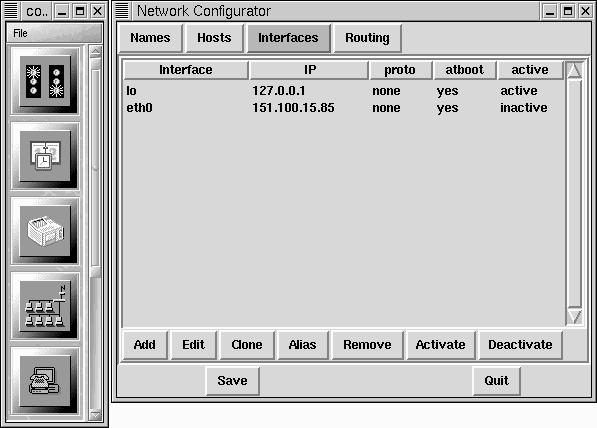Click the interface list scroll-down arrow
Screen dimensions: 597x428
pyautogui.click(x=574, y=316)
